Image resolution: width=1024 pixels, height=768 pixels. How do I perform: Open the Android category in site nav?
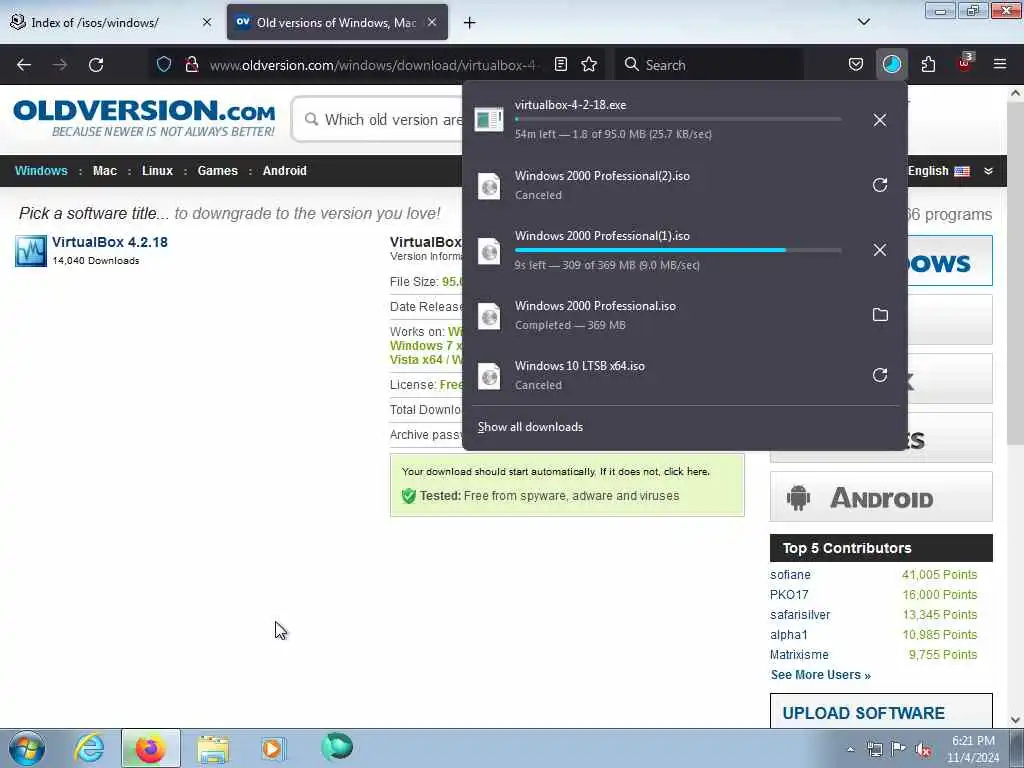coord(284,170)
